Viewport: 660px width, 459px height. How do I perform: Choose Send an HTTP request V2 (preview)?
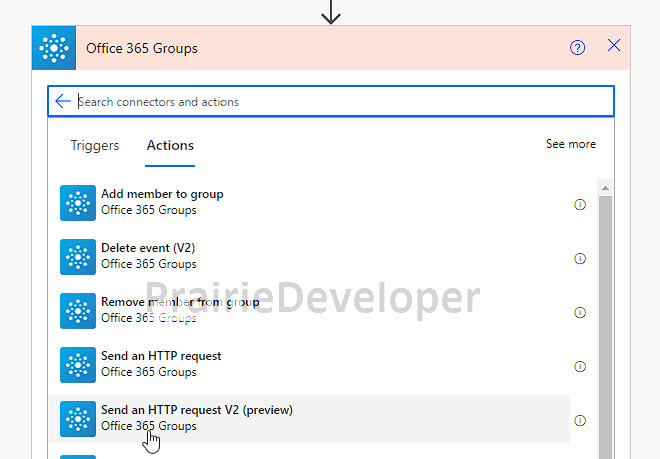309,419
